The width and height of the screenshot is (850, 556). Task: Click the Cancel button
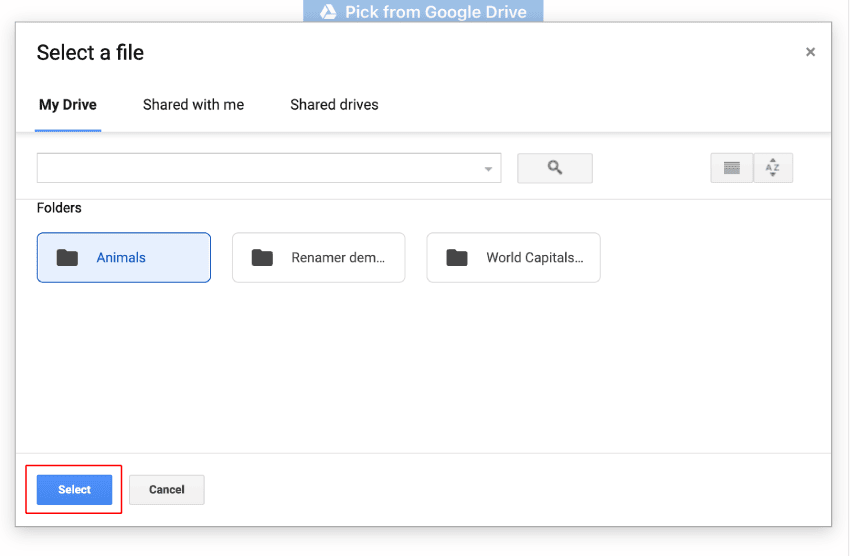click(x=167, y=490)
